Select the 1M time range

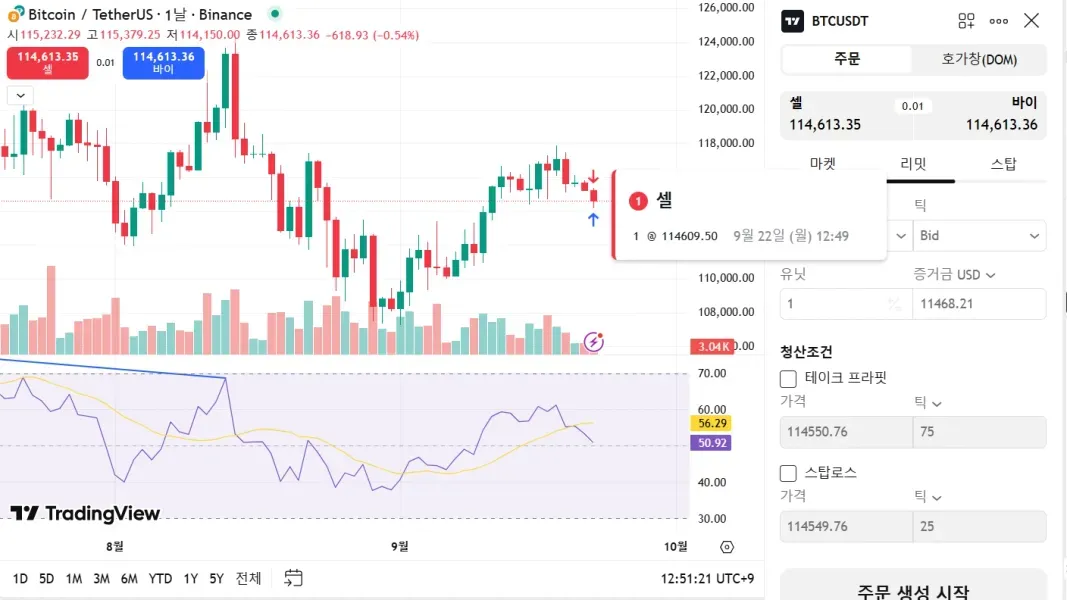click(74, 578)
